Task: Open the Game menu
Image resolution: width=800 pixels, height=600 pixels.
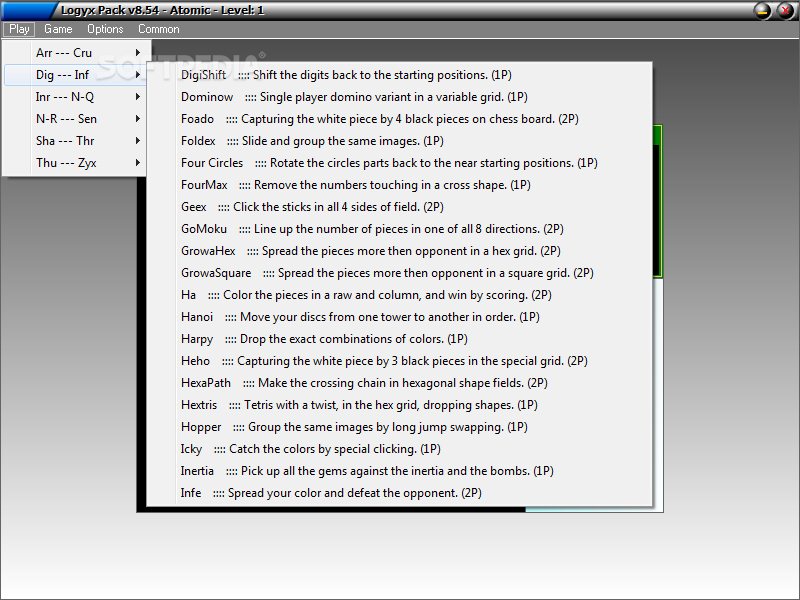Action: click(x=58, y=29)
